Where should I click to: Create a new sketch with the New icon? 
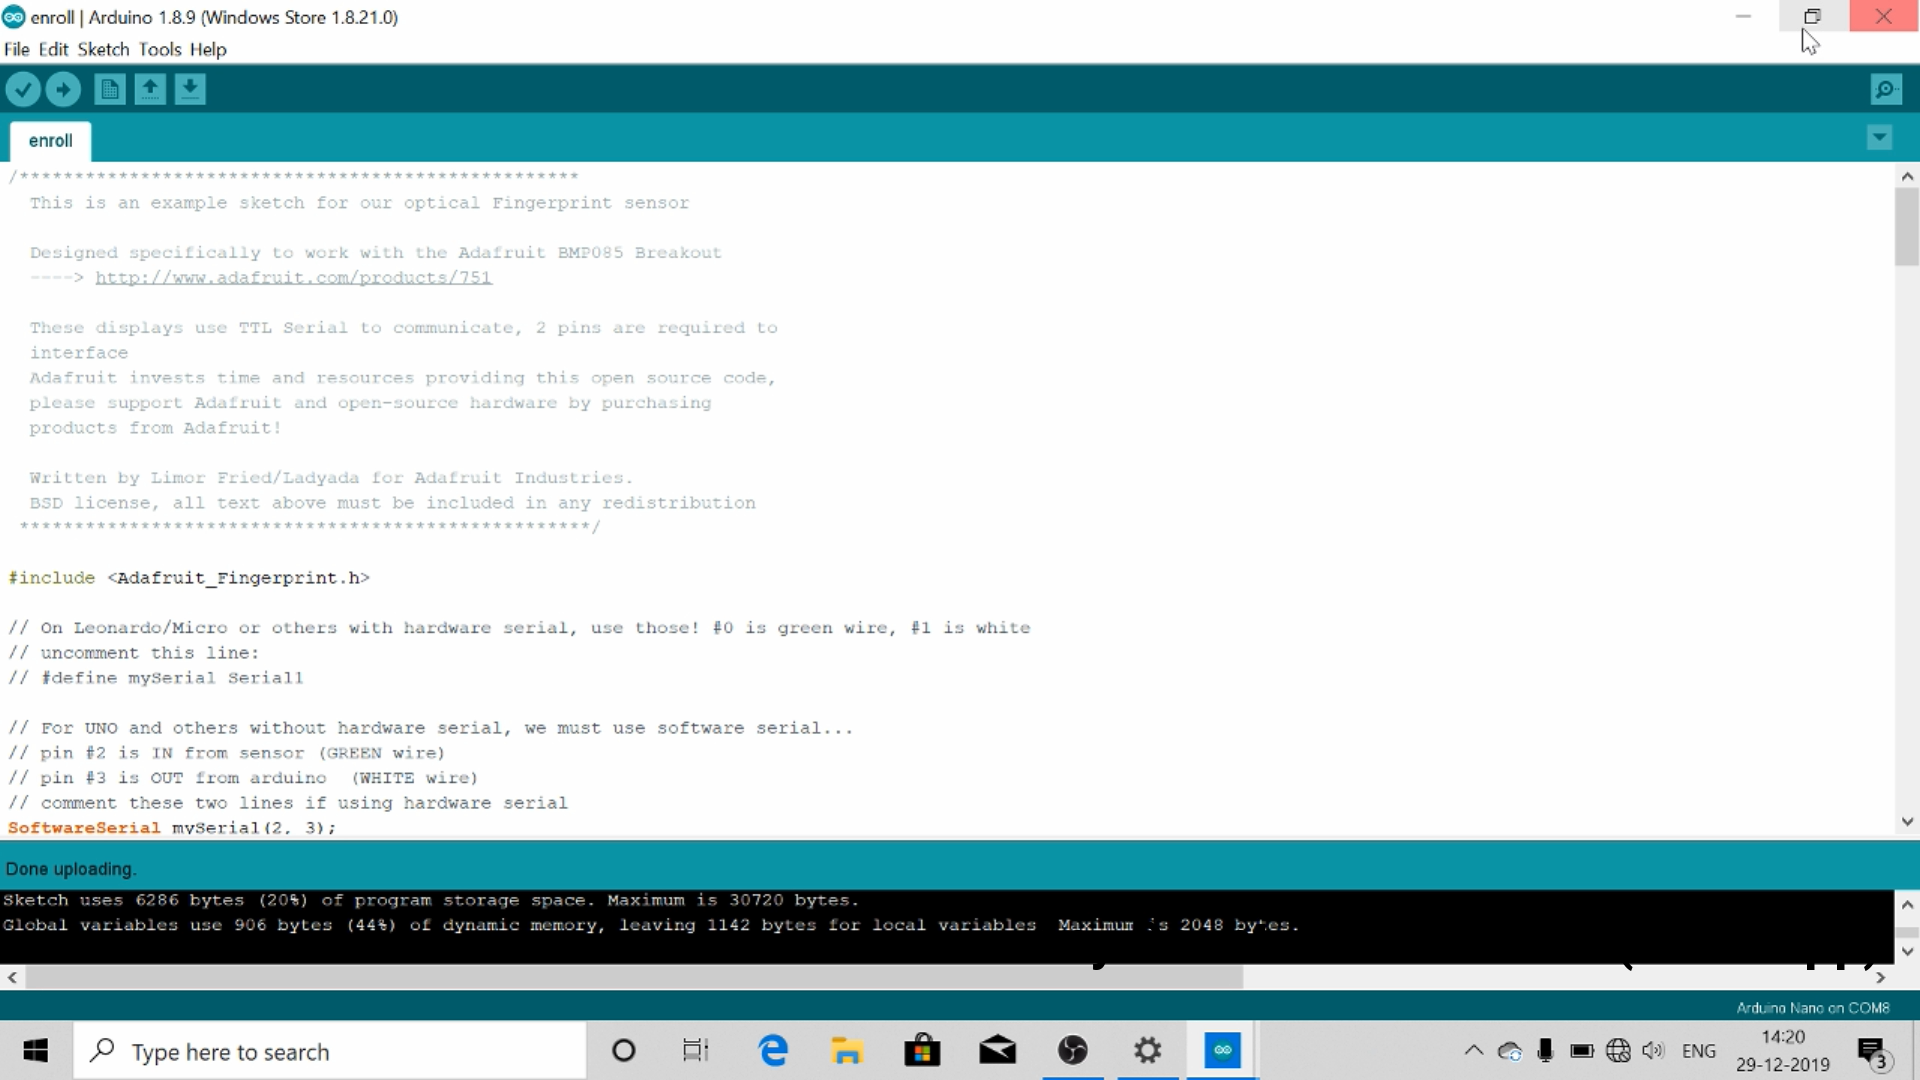click(110, 90)
